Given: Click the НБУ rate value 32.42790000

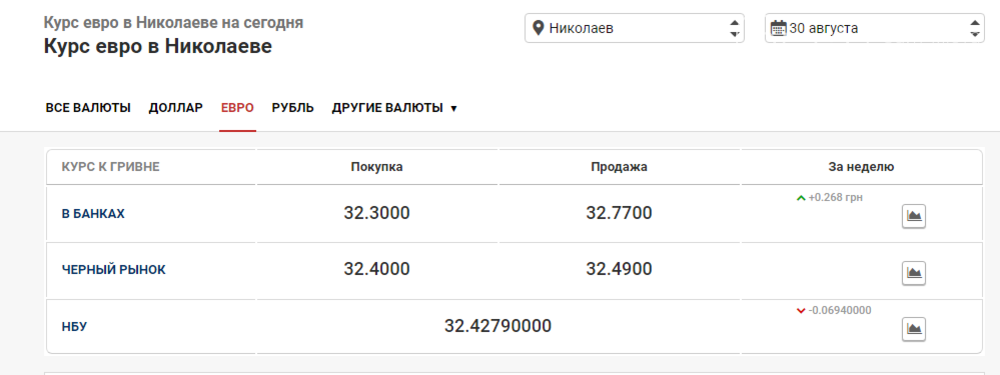Looking at the screenshot, I should (x=498, y=327).
